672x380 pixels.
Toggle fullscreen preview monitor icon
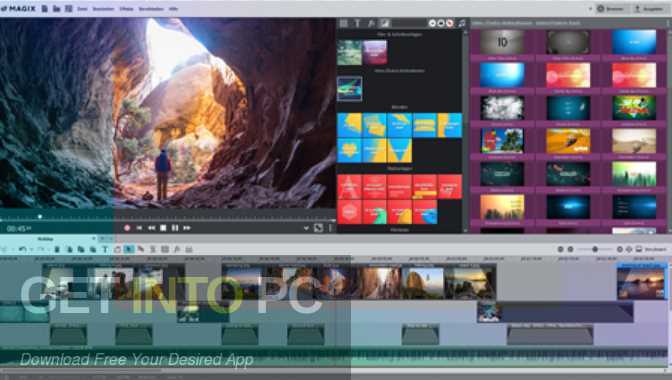coord(318,228)
